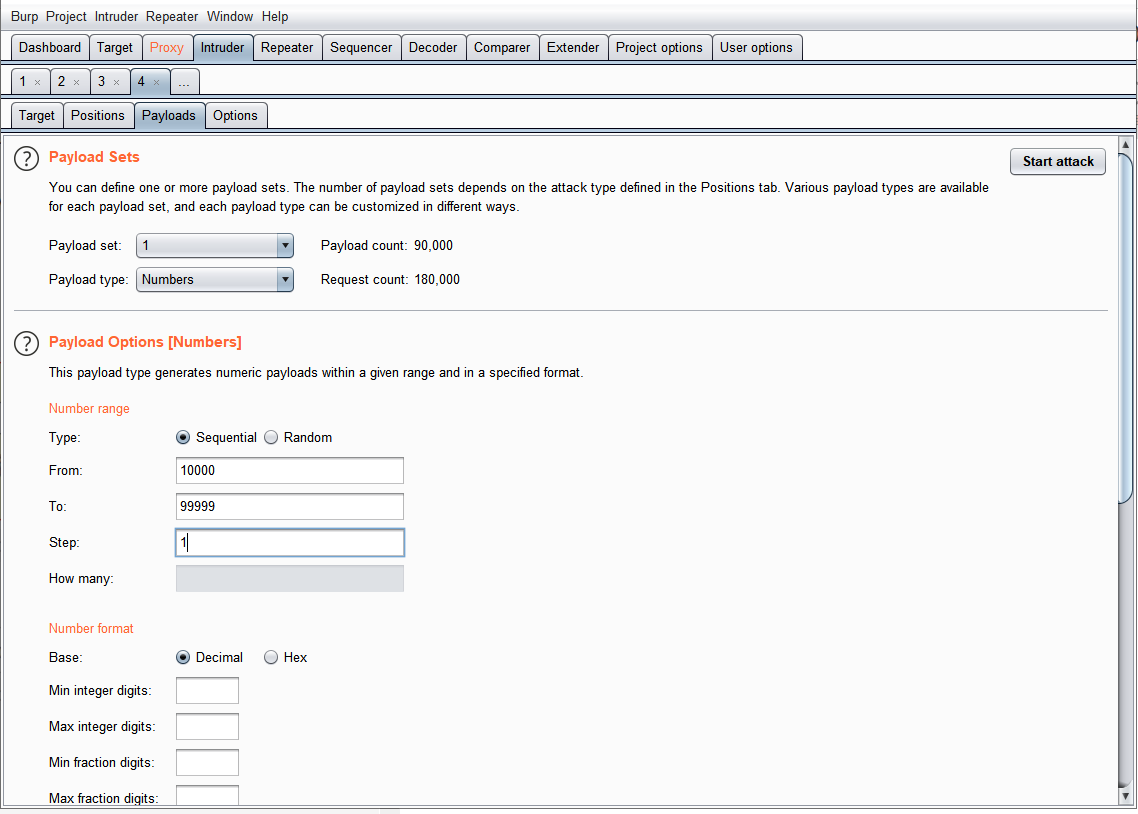Viewport: 1138px width, 814px height.
Task: Click the scrollbar down arrow
Action: pyautogui.click(x=1126, y=797)
